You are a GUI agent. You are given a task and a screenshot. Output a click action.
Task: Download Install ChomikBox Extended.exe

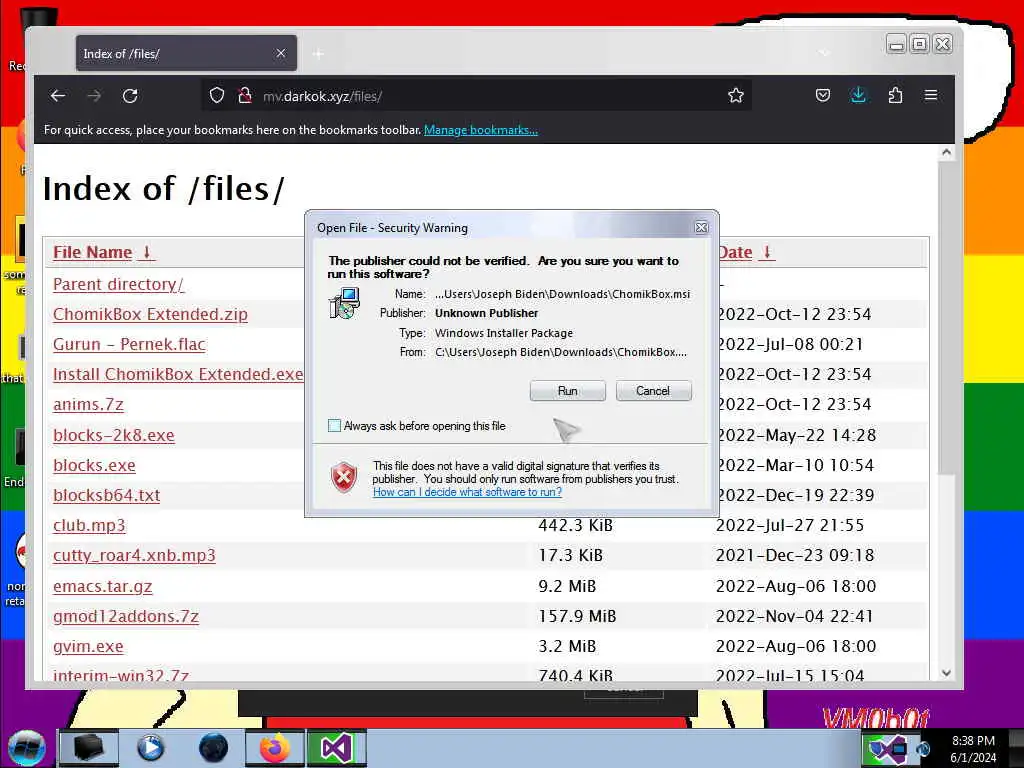(x=178, y=374)
